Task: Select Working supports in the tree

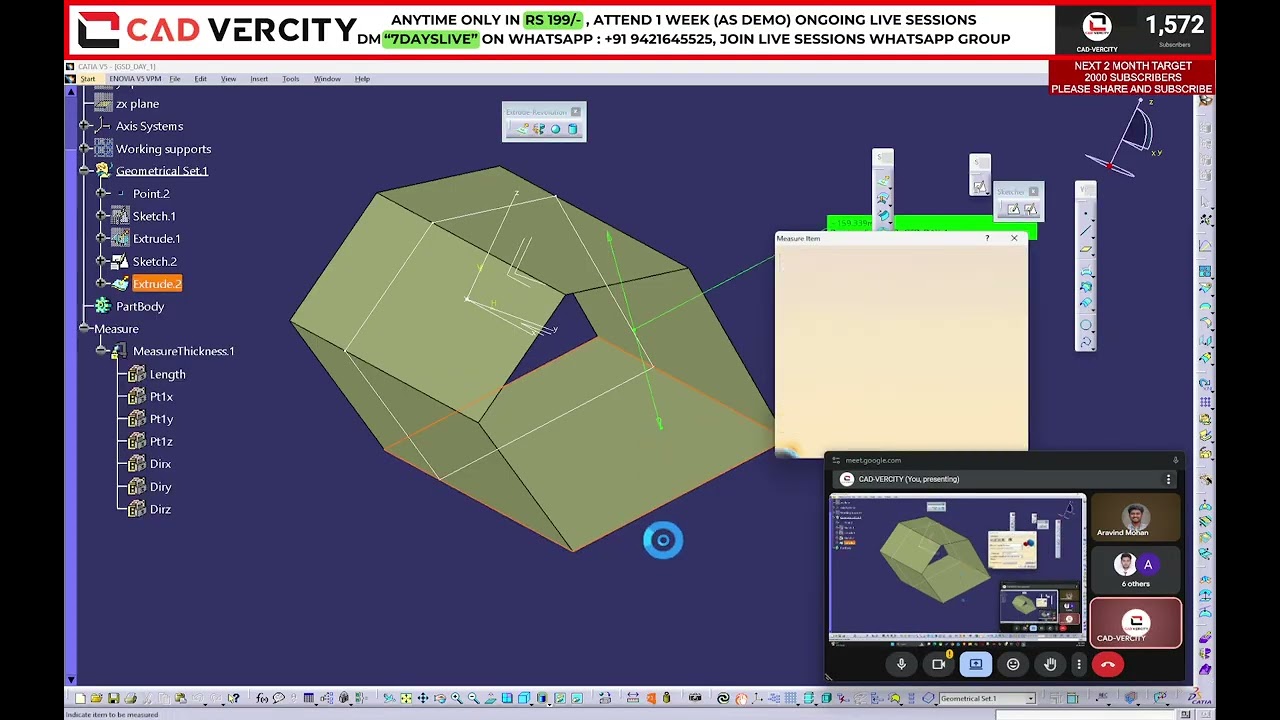Action: [163, 149]
